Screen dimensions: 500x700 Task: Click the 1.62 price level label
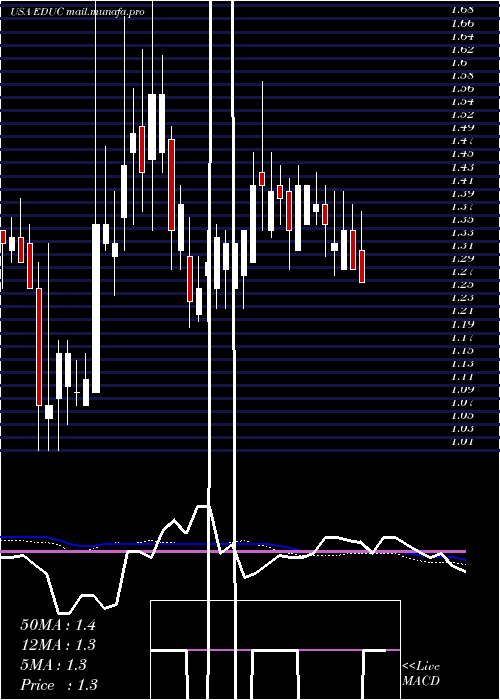462,50
